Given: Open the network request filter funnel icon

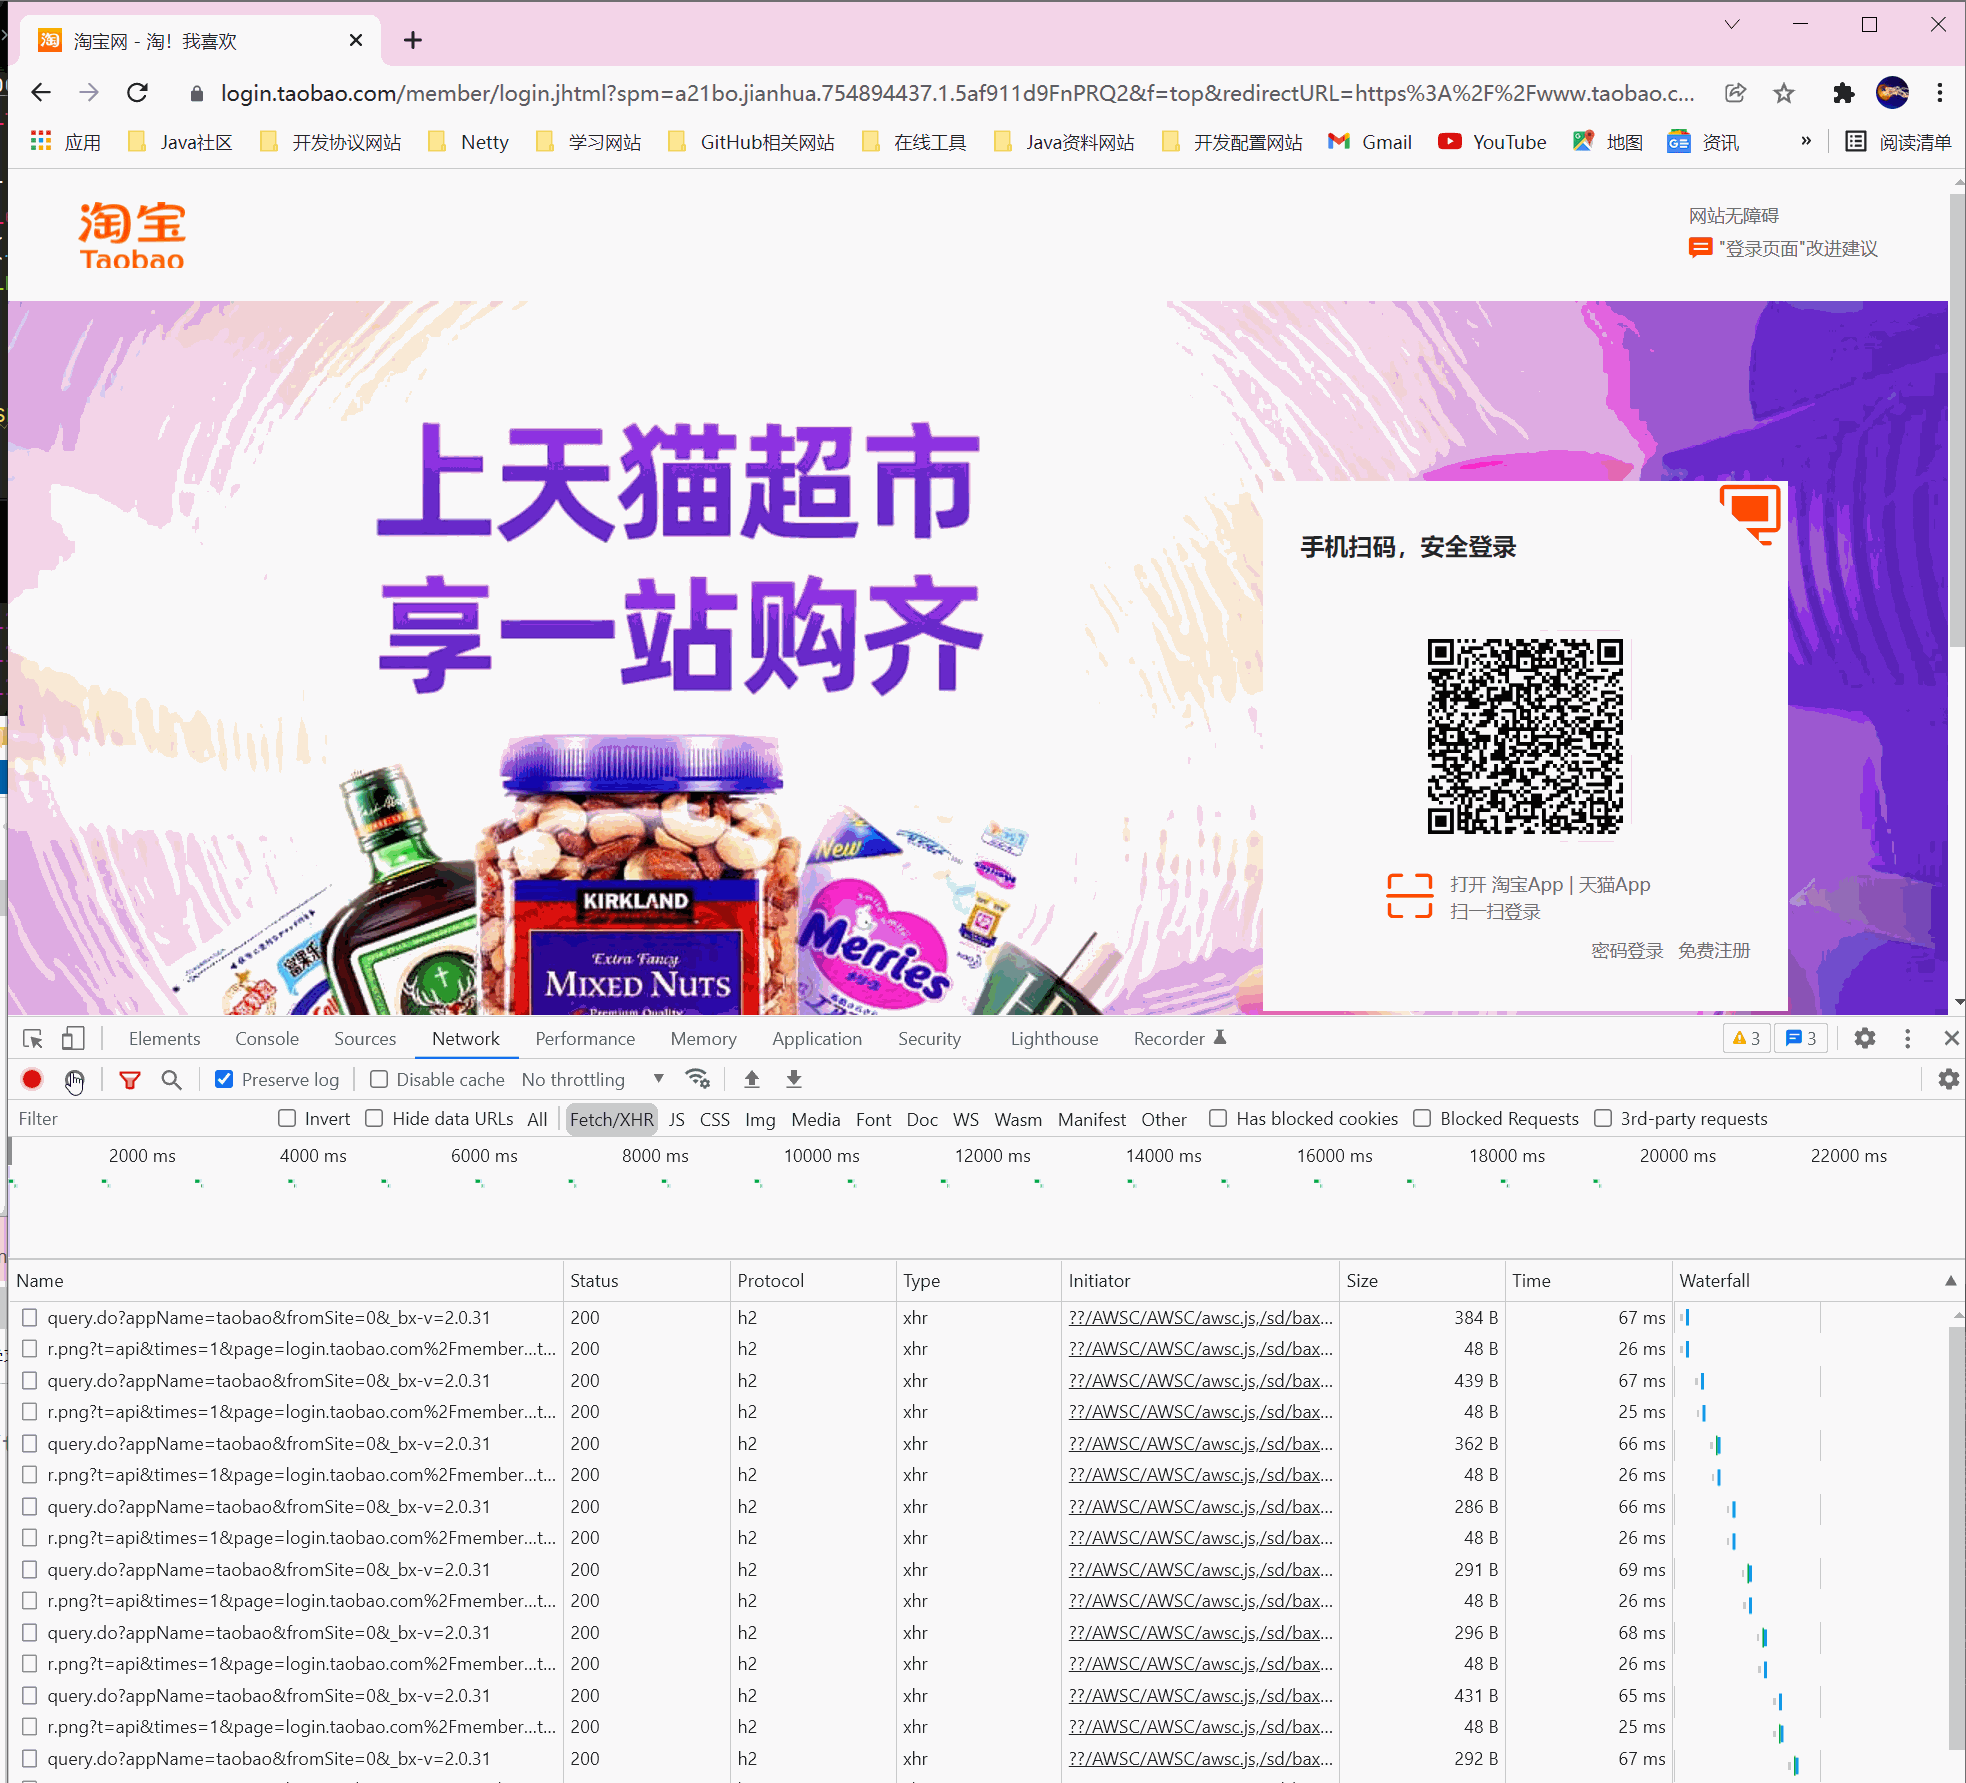Looking at the screenshot, I should pyautogui.click(x=130, y=1080).
